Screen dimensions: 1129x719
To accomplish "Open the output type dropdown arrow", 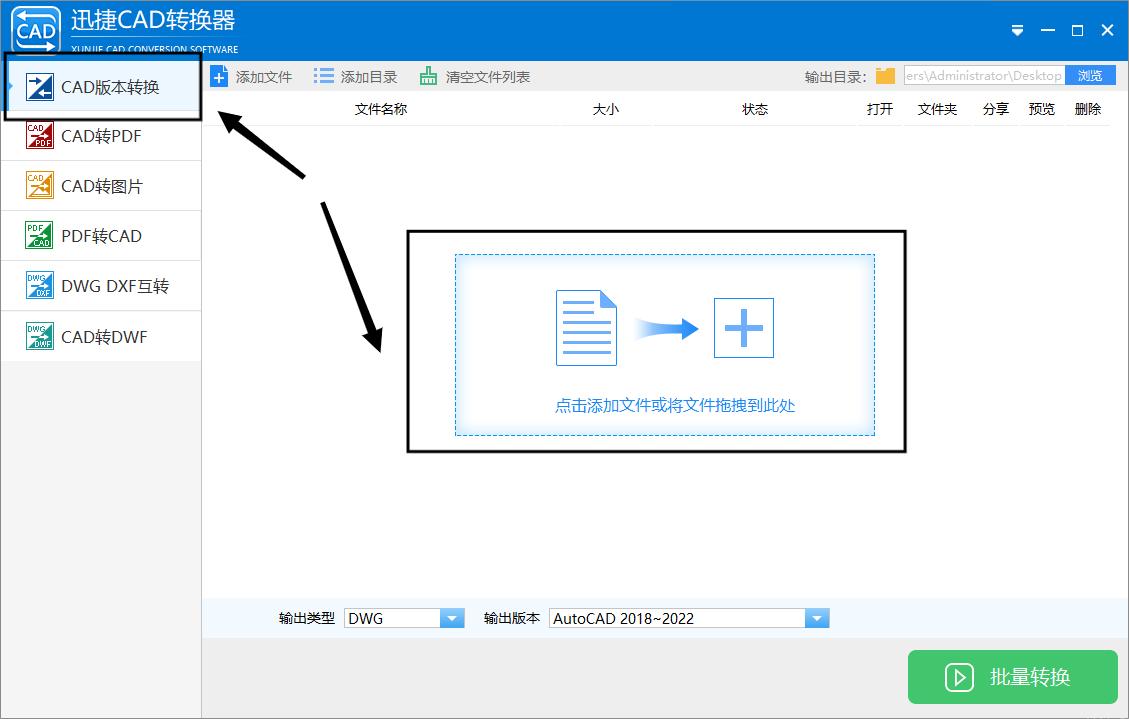I will pyautogui.click(x=453, y=617).
